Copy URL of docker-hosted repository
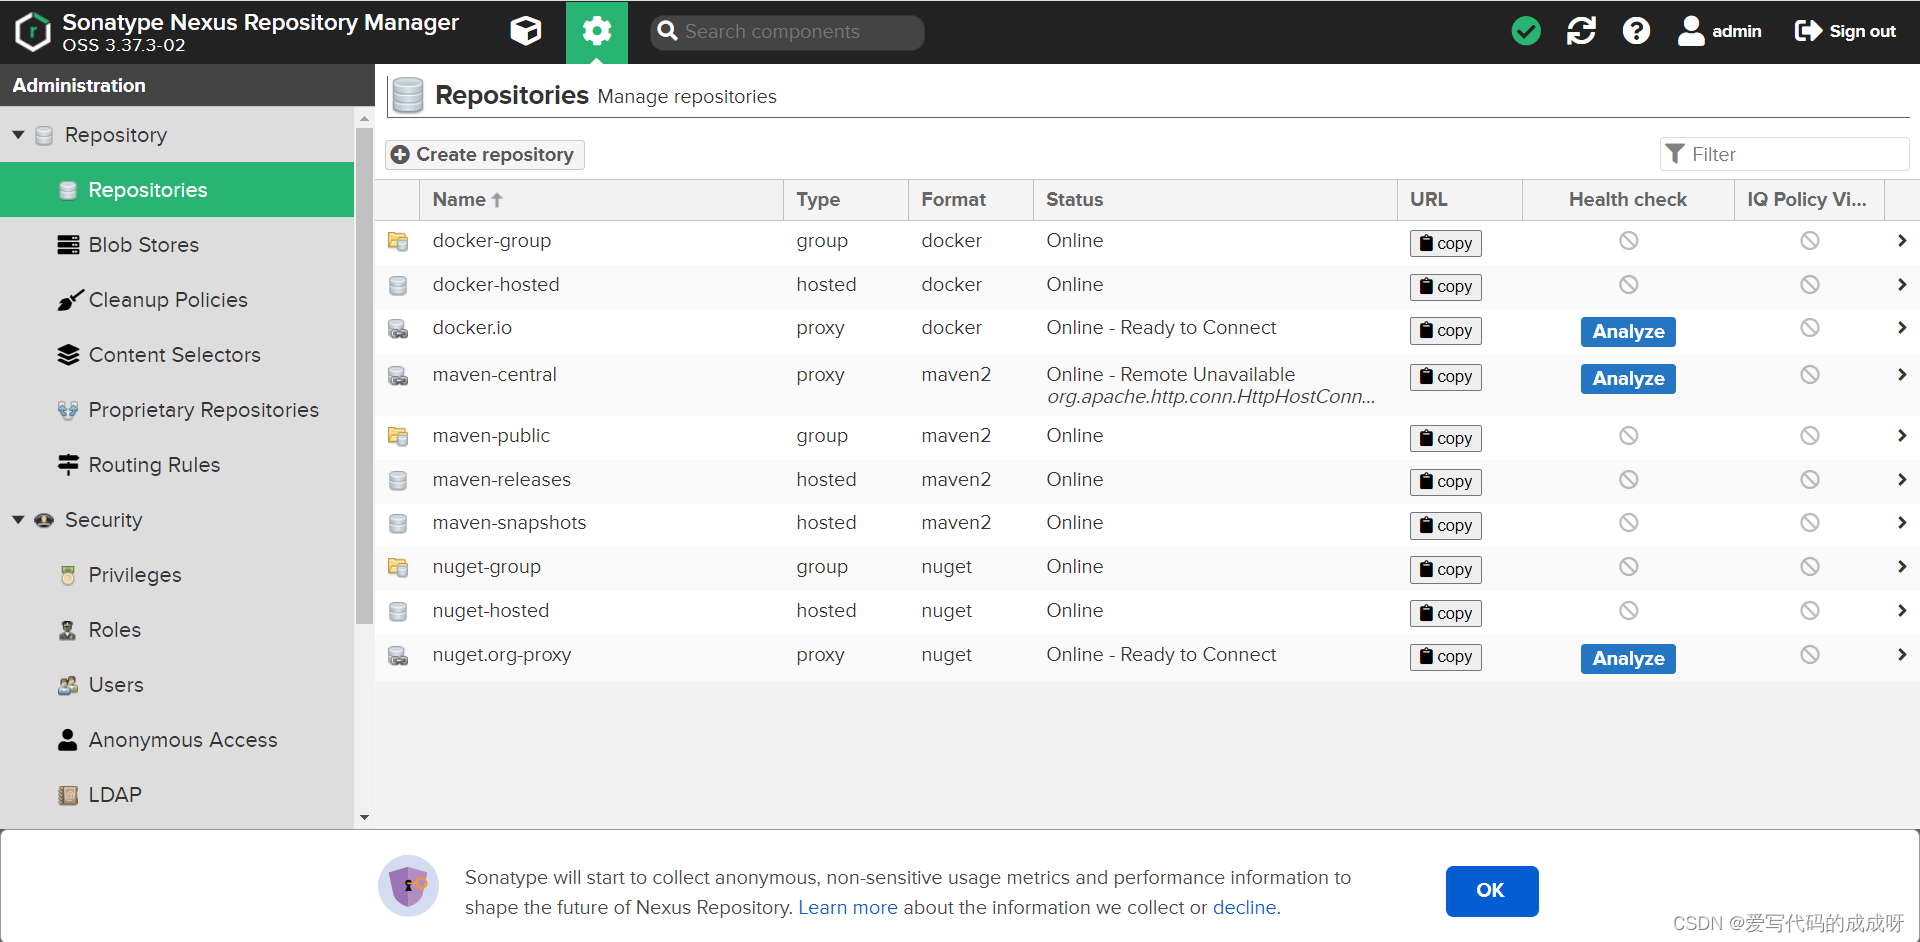Viewport: 1920px width, 942px height. tap(1445, 287)
